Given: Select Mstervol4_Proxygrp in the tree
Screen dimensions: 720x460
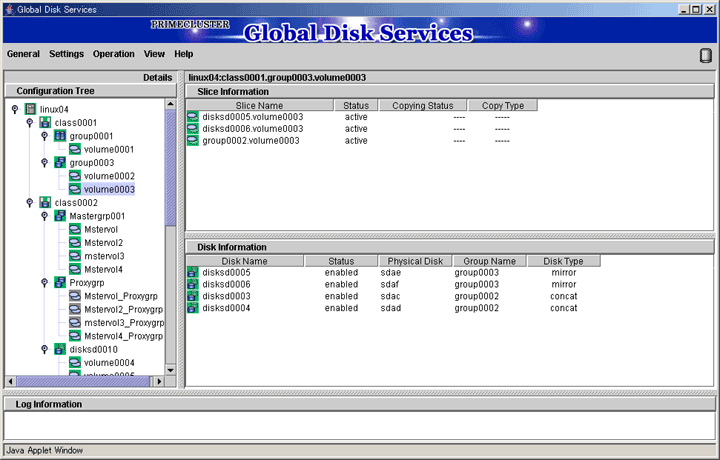Looking at the screenshot, I should pos(124,336).
